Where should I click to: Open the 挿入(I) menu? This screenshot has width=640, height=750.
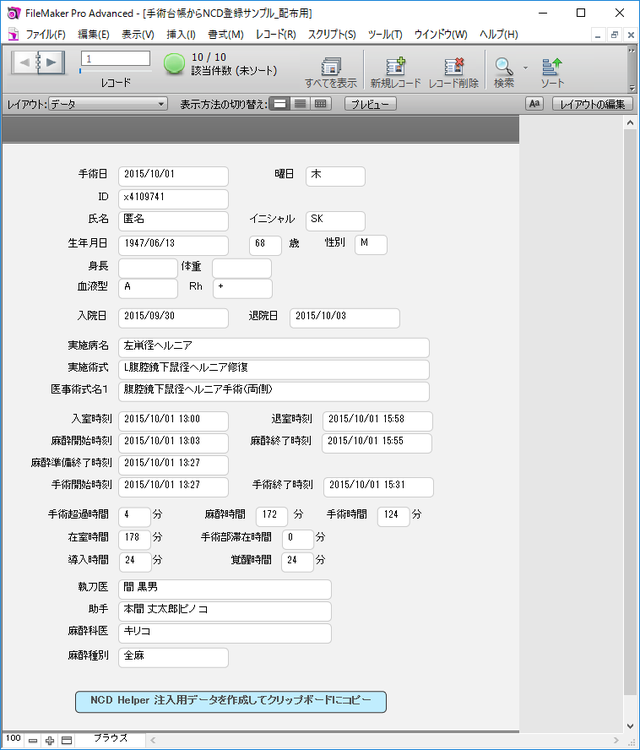tap(181, 34)
